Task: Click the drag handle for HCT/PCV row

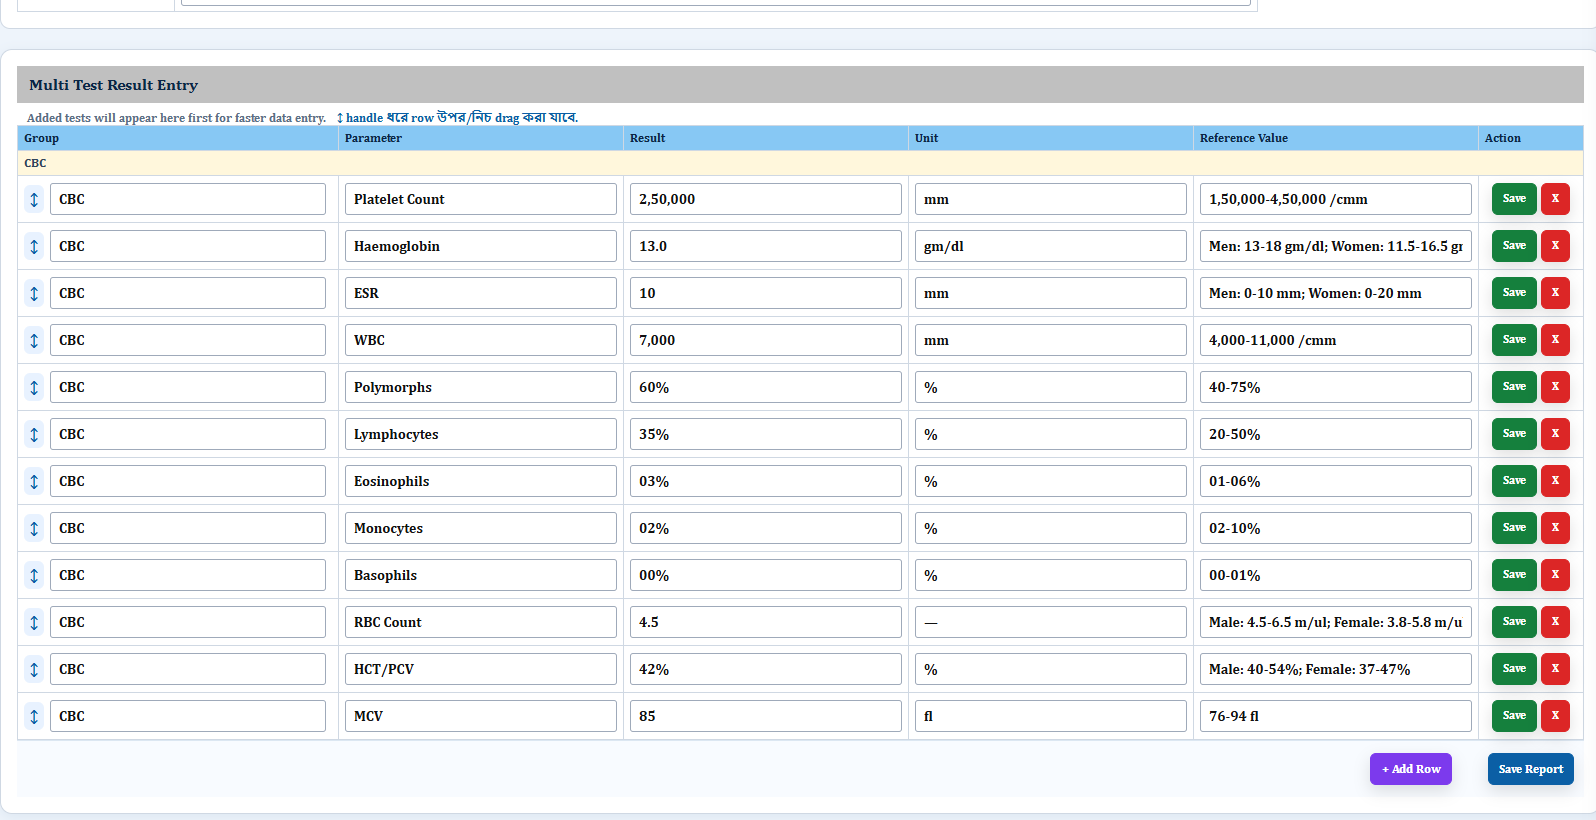Action: [x=34, y=669]
